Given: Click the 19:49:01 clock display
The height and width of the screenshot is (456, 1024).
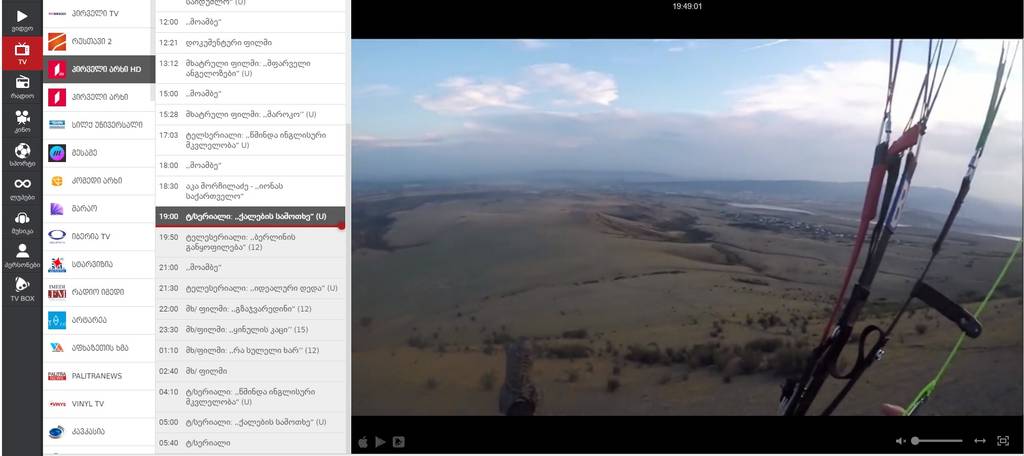Looking at the screenshot, I should [x=687, y=7].
